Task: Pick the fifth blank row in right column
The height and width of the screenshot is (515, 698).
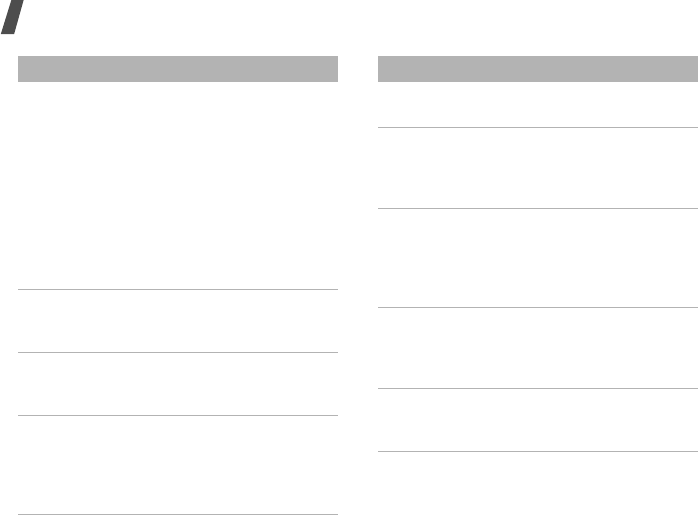Action: click(538, 420)
